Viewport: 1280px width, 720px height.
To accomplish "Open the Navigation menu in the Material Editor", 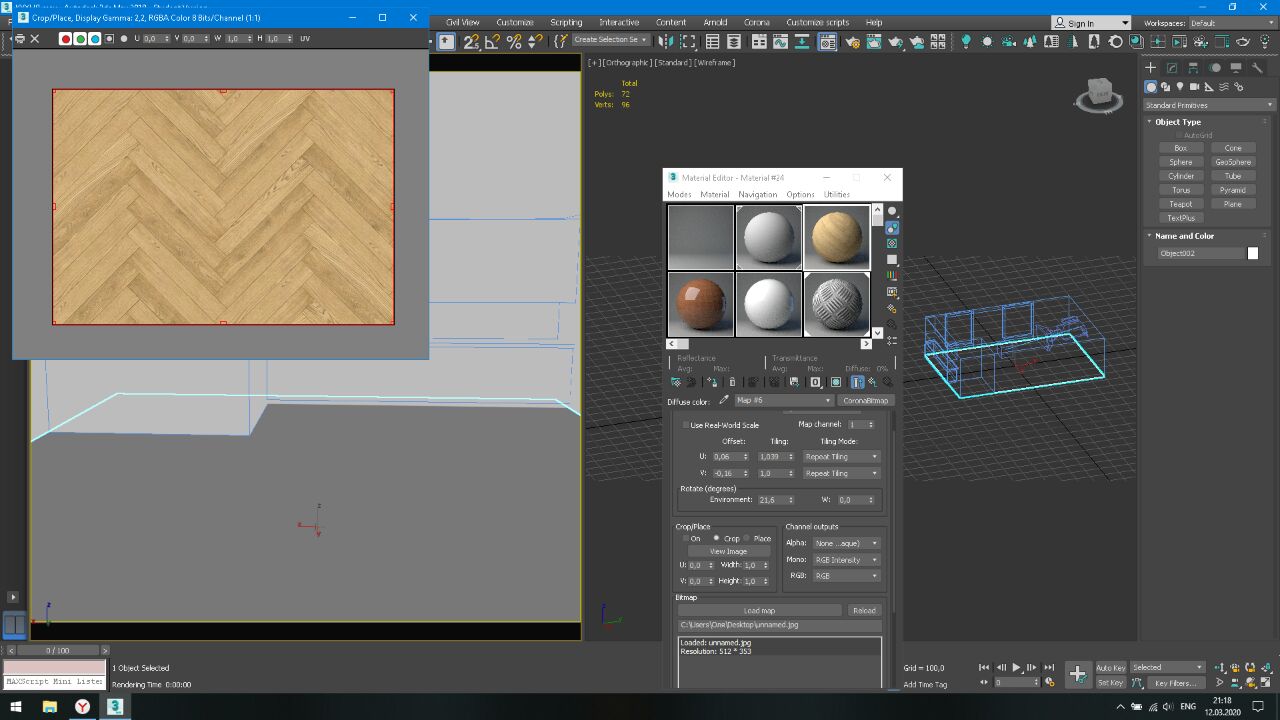I will 757,195.
